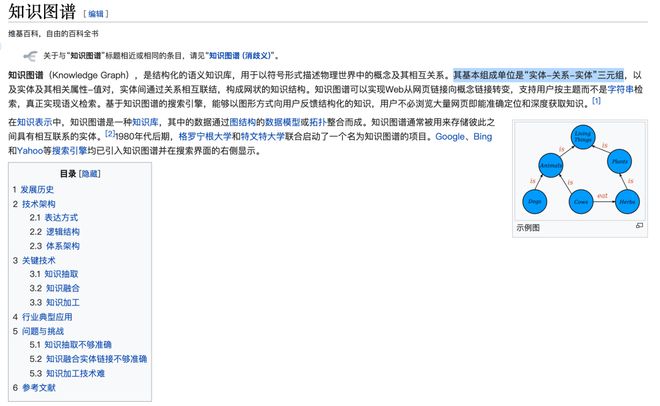
Task: Click citation reference [2]
Action: point(110,134)
